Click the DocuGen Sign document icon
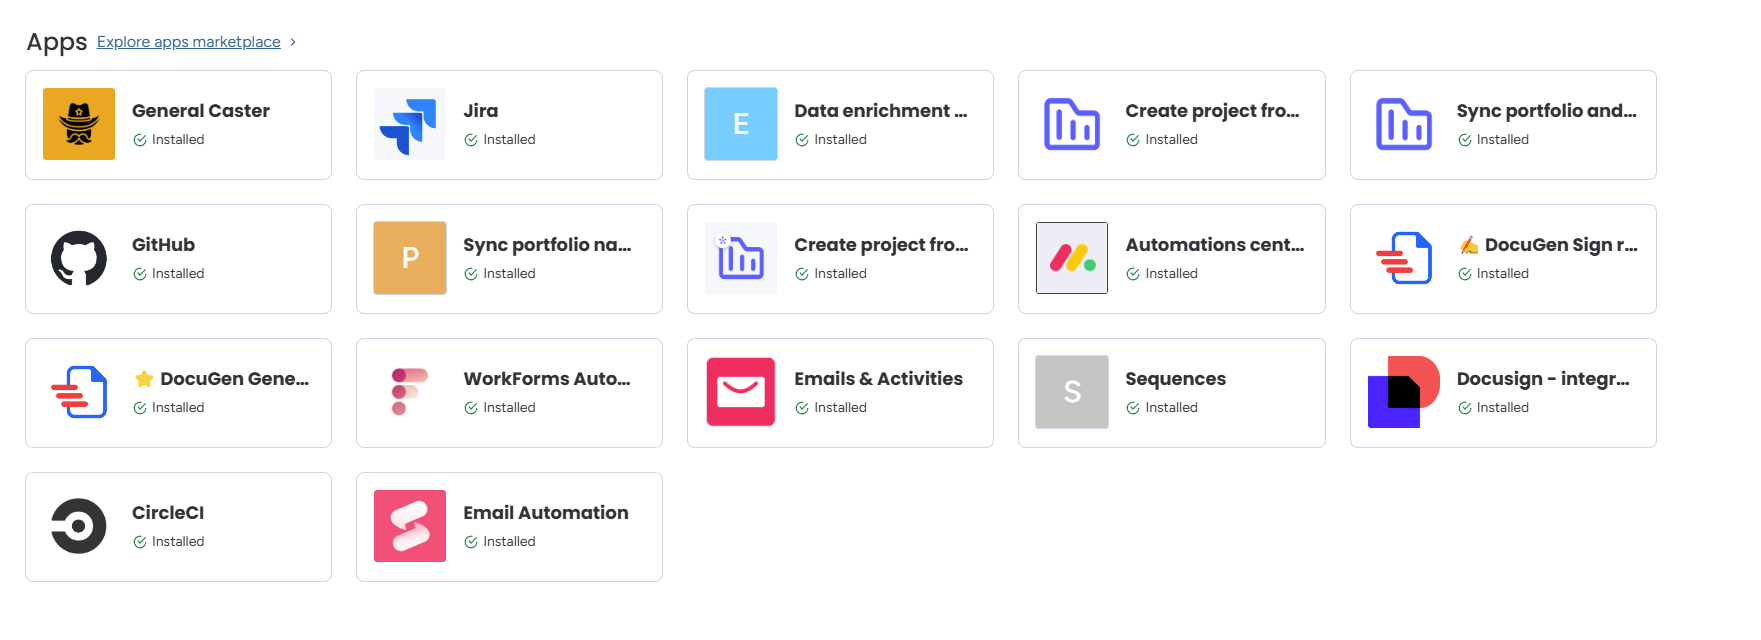The image size is (1761, 640). [x=1404, y=258]
